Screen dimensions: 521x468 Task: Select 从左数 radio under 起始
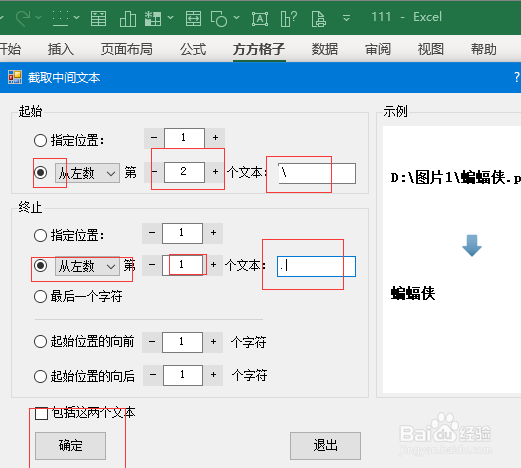point(40,173)
